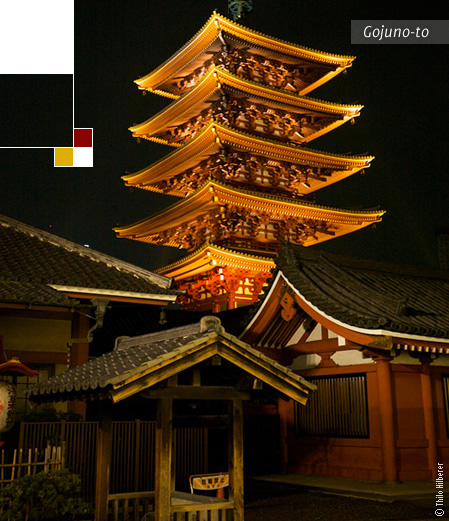Click the paper lantern at left edge

click(x=7, y=406)
